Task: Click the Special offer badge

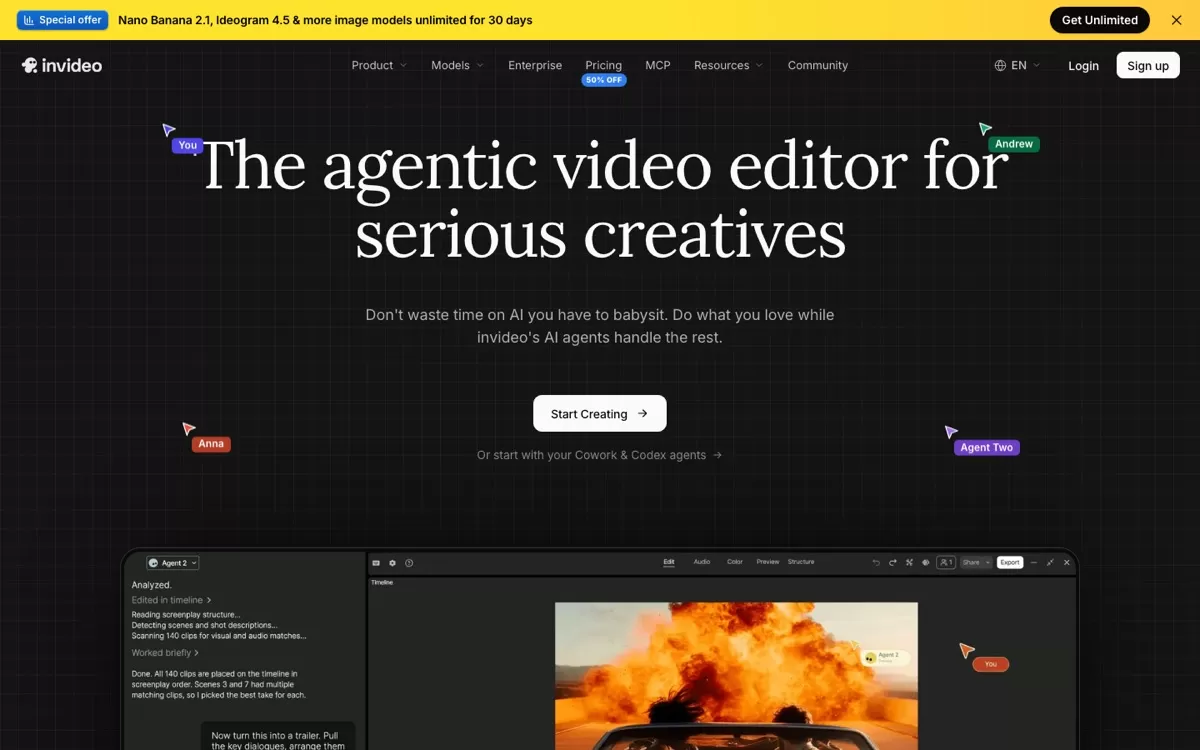Action: pos(62,20)
